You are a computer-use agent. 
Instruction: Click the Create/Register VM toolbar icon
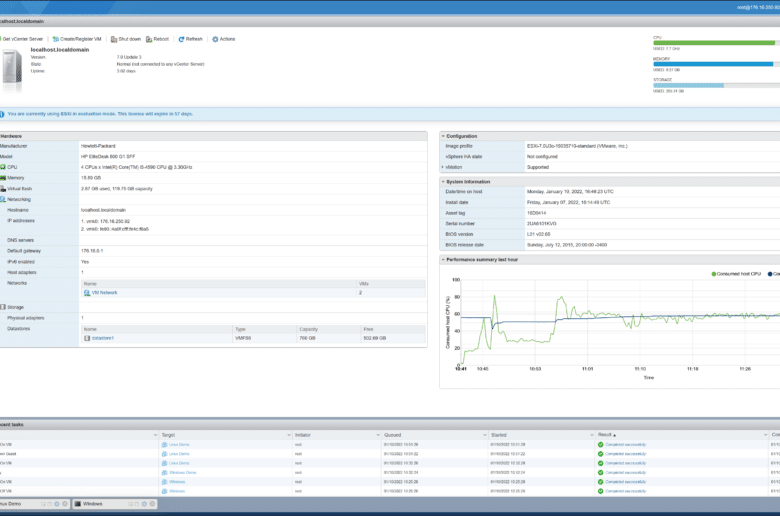[56, 39]
